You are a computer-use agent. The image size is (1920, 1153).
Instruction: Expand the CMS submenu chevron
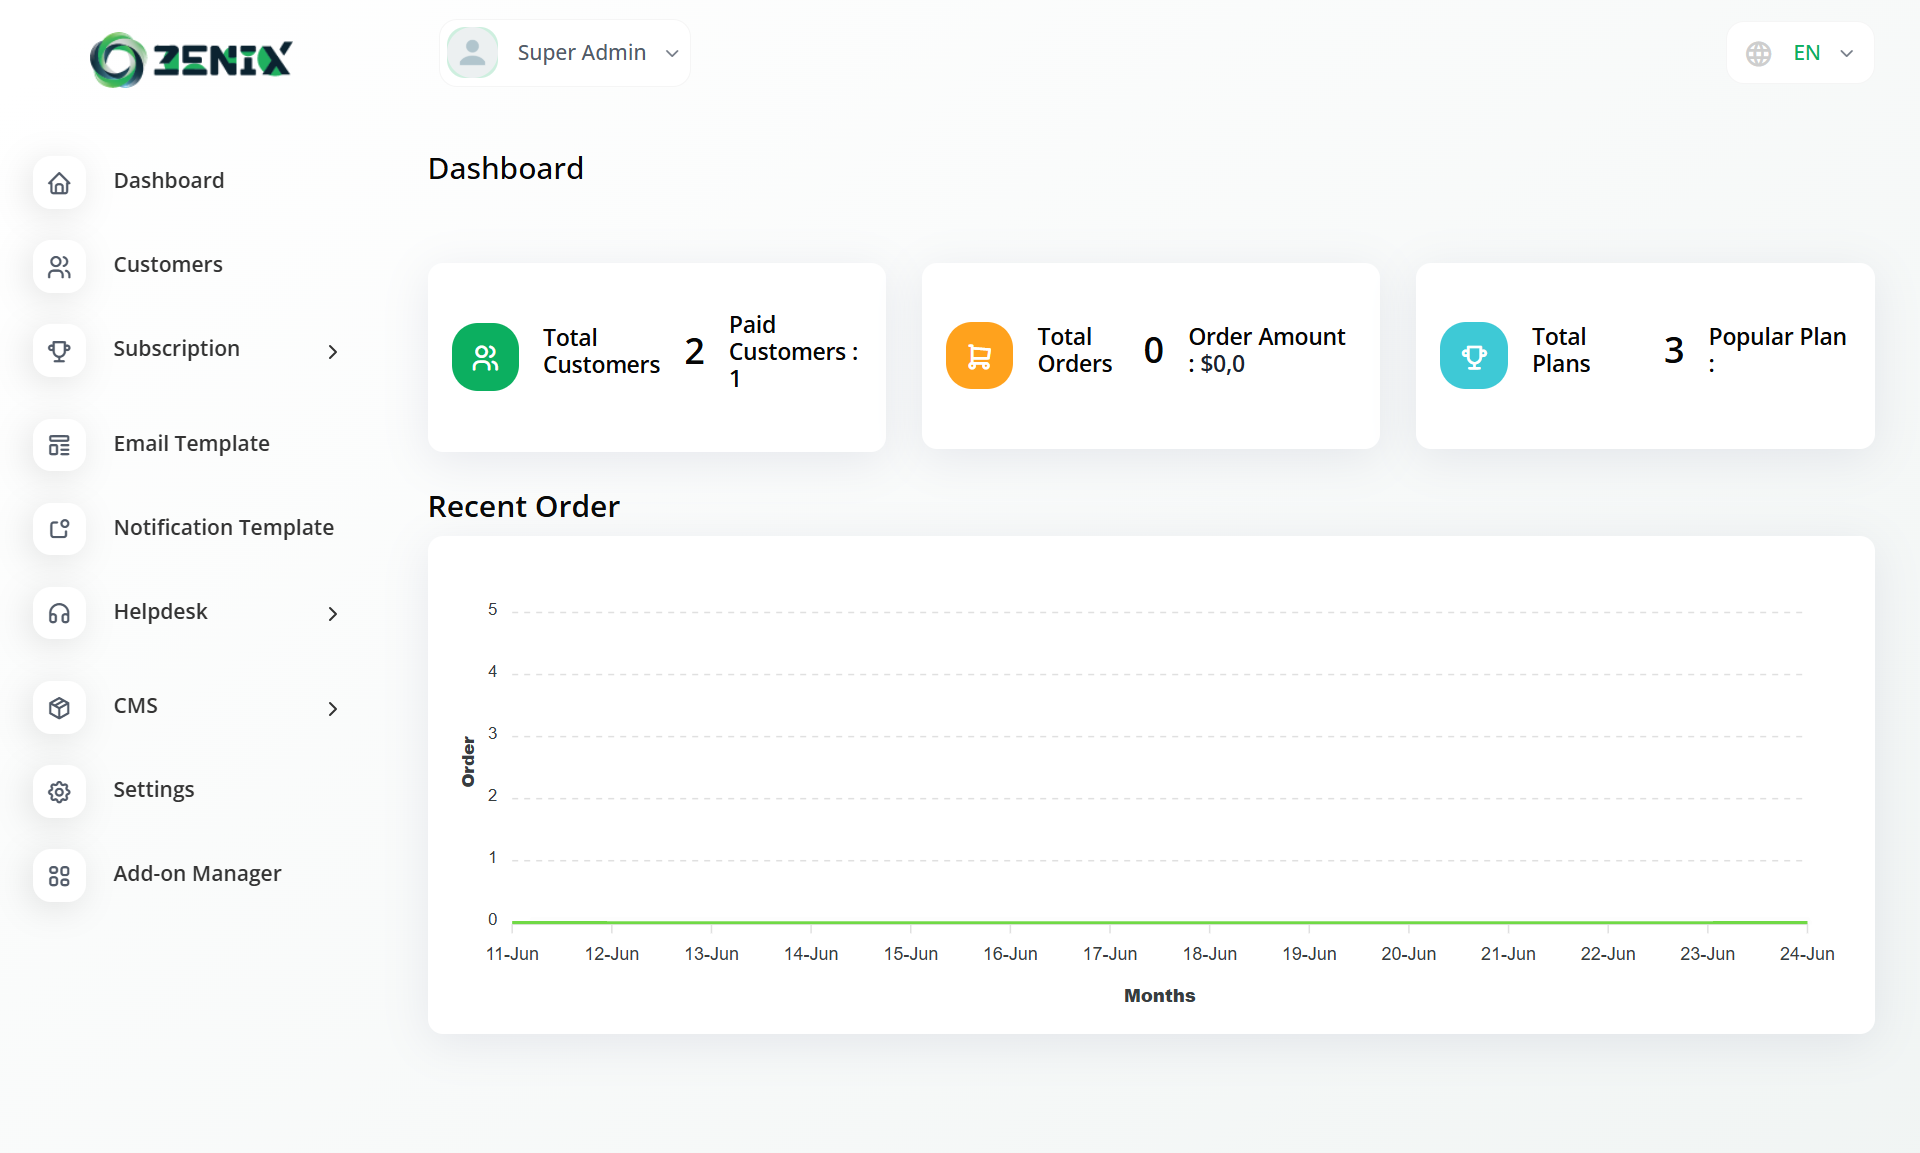click(333, 709)
